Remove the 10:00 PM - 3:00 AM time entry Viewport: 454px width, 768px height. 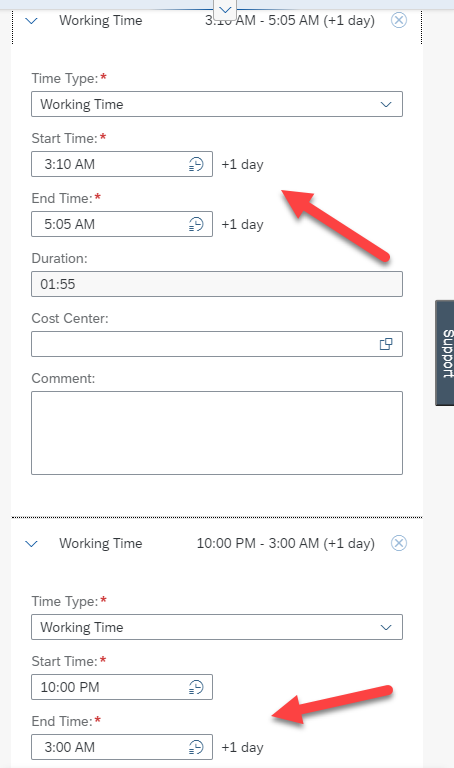coord(399,543)
